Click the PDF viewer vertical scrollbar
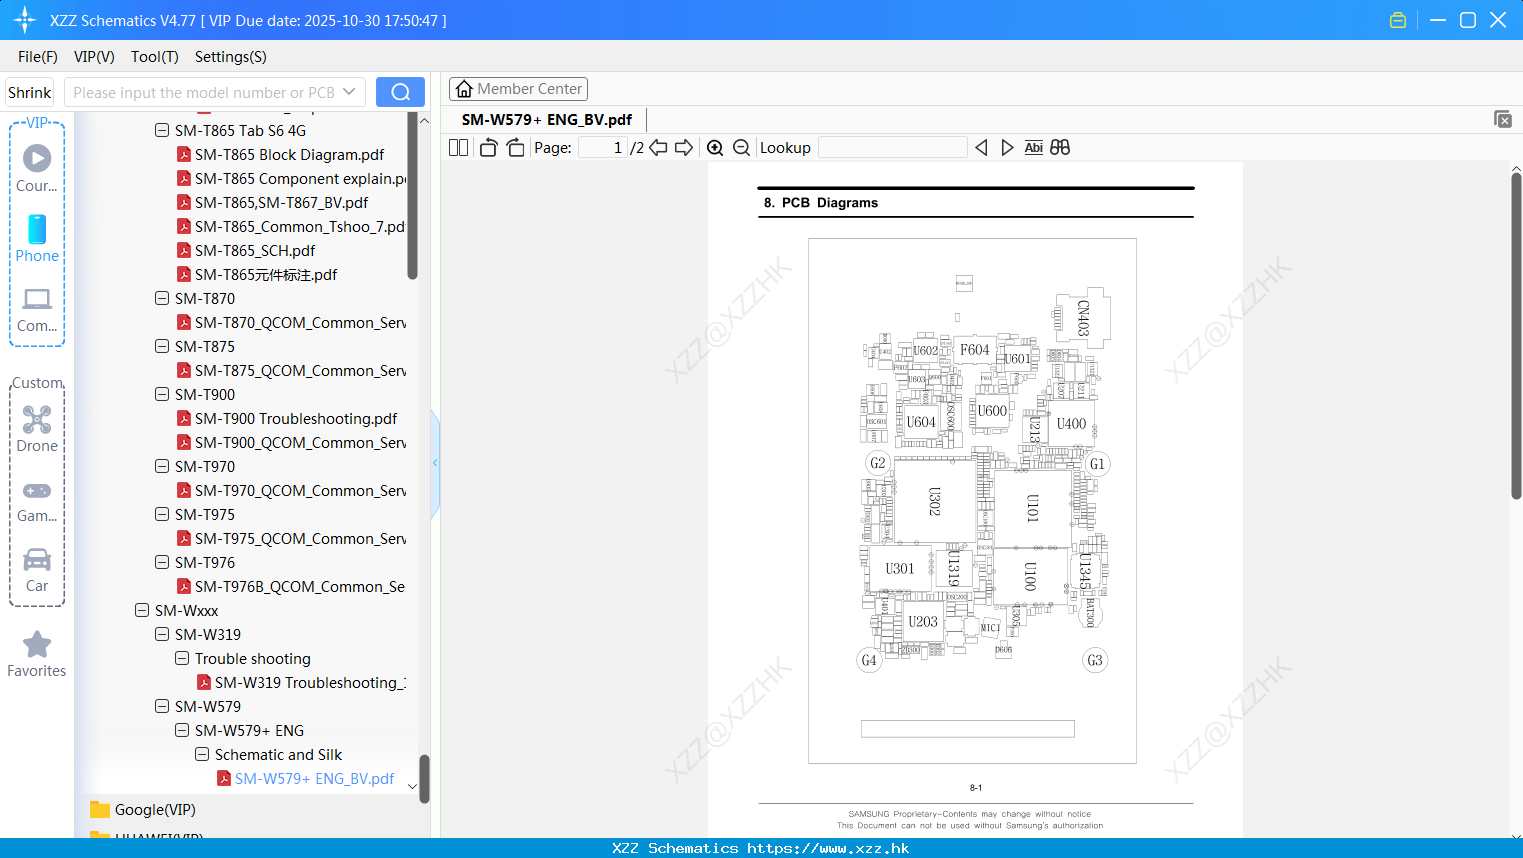1523x858 pixels. (1516, 336)
